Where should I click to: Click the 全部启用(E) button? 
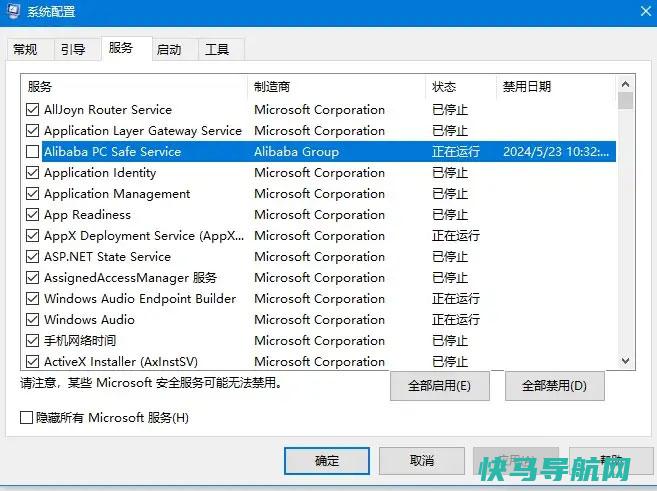440,385
